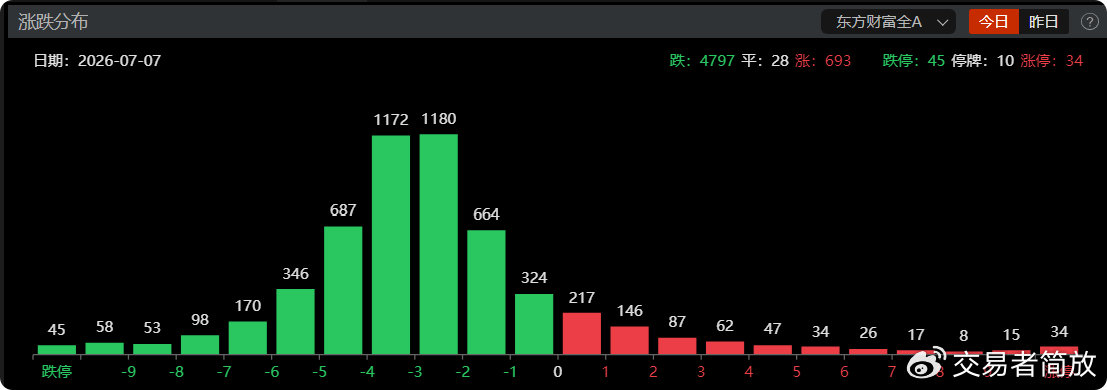The width and height of the screenshot is (1107, 390).
Task: Click the green bar showing 687
Action: coord(343,290)
